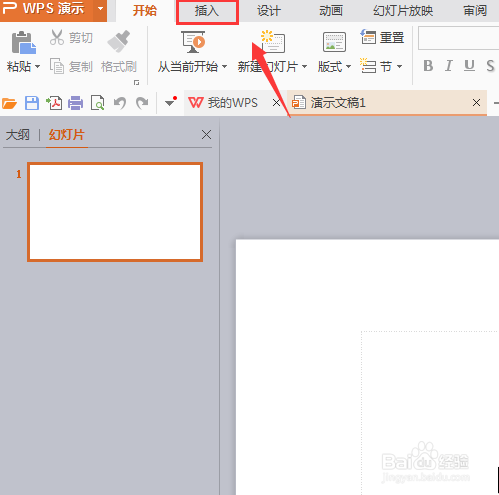Click the Open folder icon in quick toolbar
The width and height of the screenshot is (499, 495).
click(x=9, y=103)
